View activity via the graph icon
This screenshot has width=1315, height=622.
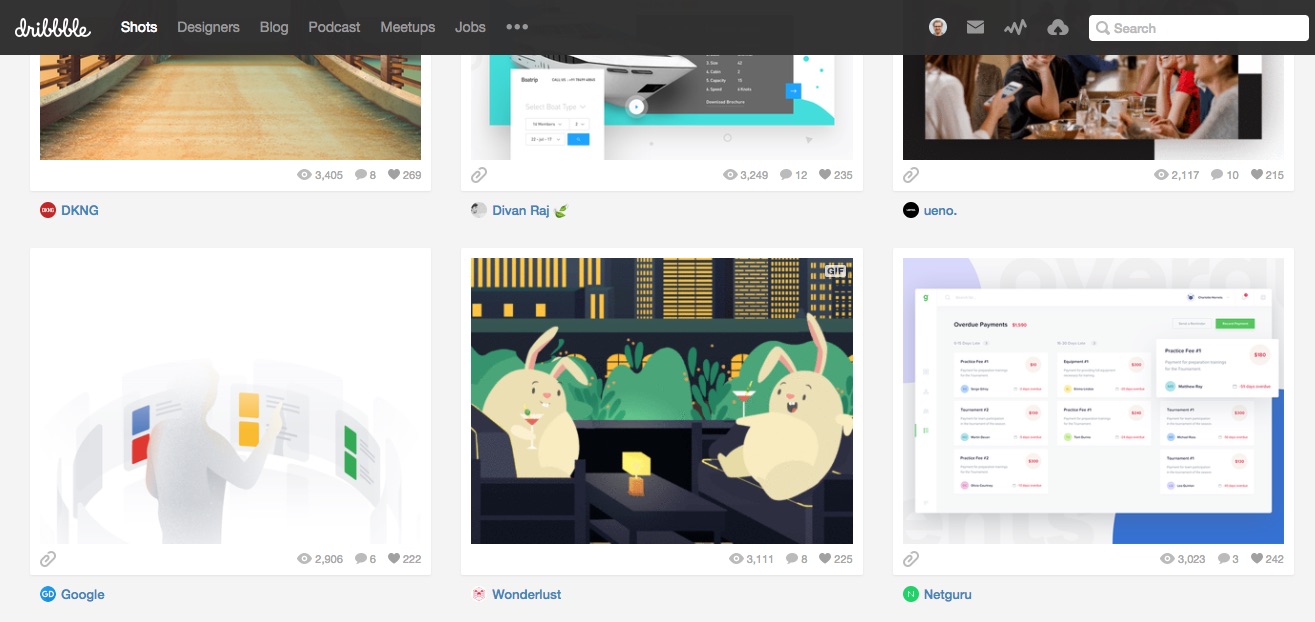point(1016,27)
